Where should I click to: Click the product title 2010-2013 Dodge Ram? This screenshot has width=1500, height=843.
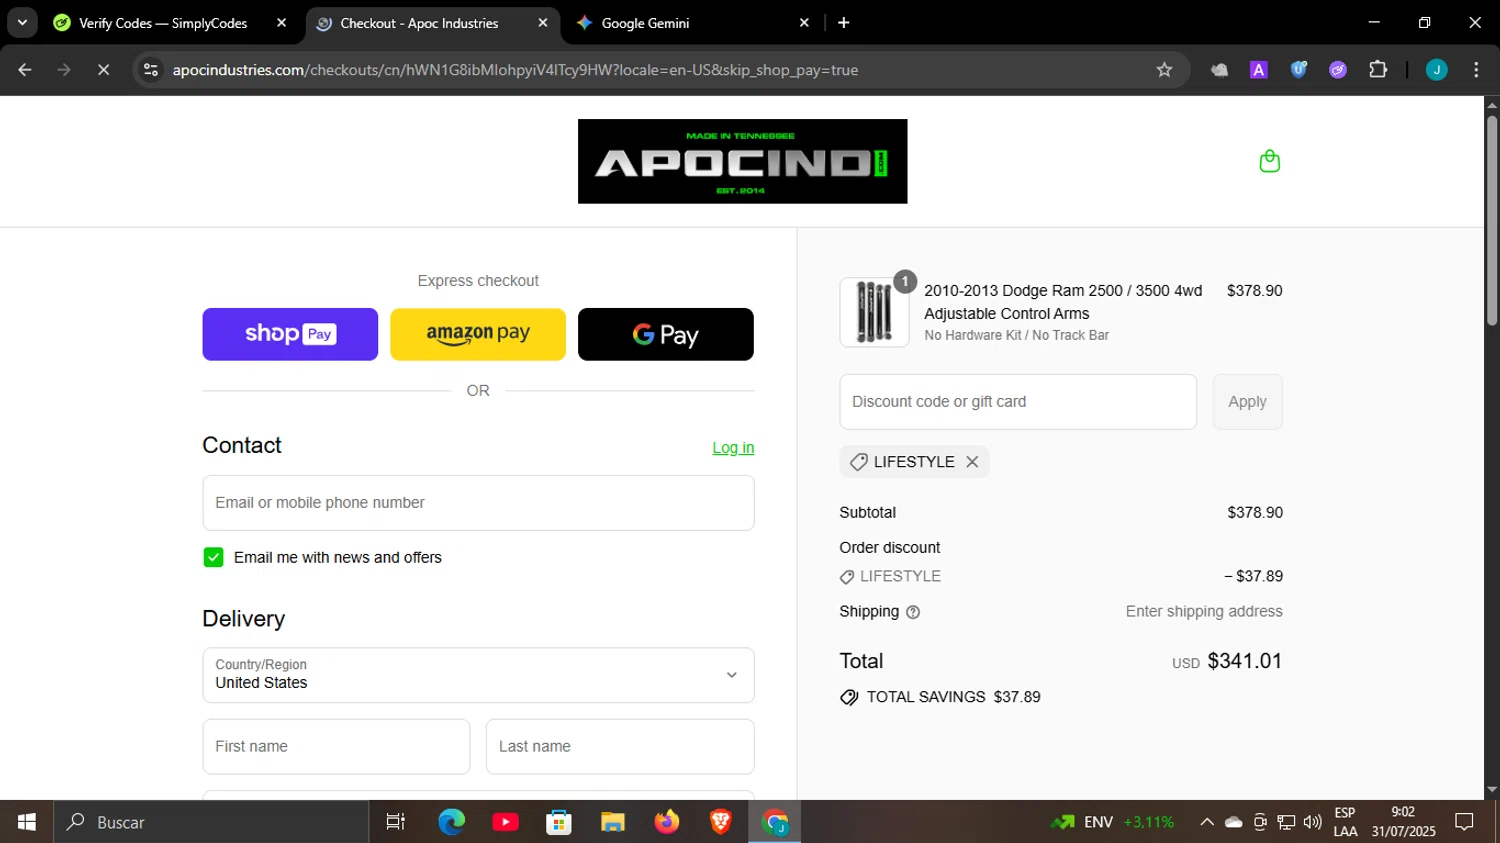[1063, 302]
